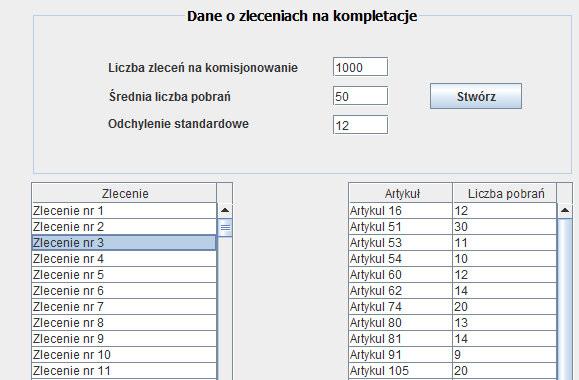
Task: Click the up arrow of Zlecenie list scrollbar
Action: point(225,210)
